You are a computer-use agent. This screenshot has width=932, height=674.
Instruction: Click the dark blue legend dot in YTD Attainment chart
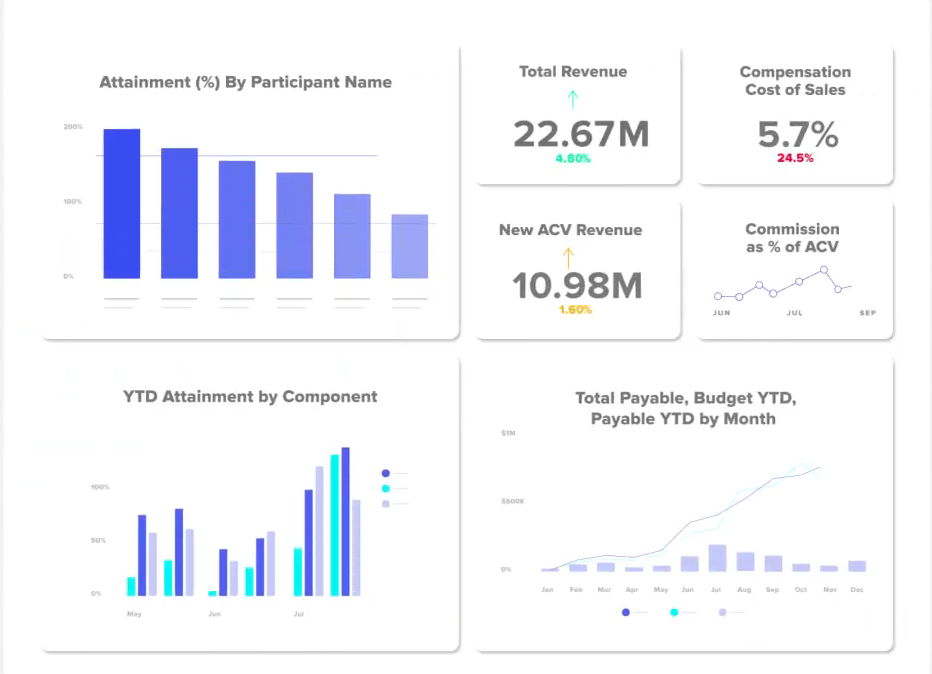pyautogui.click(x=386, y=473)
